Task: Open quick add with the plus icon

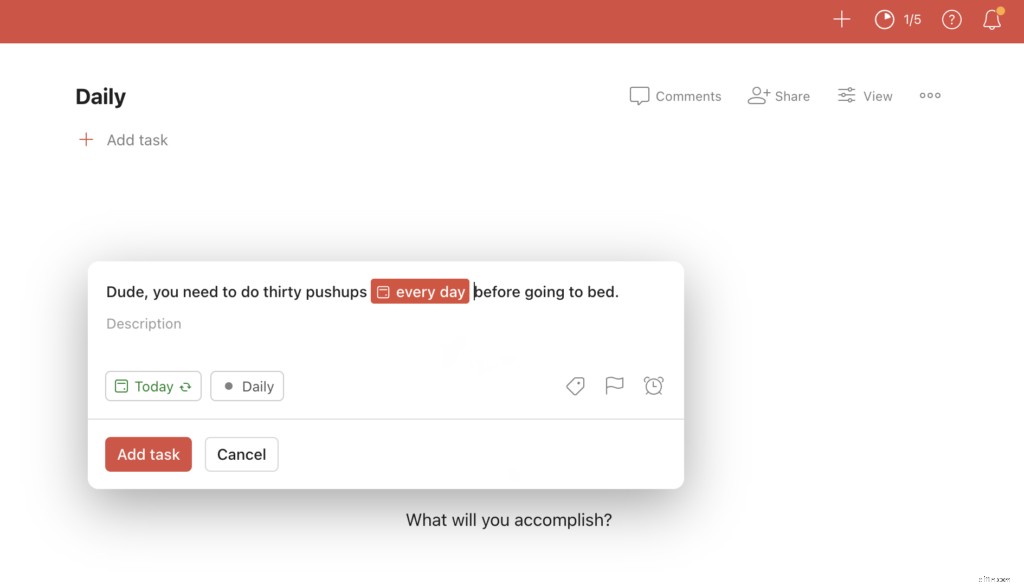Action: click(841, 19)
